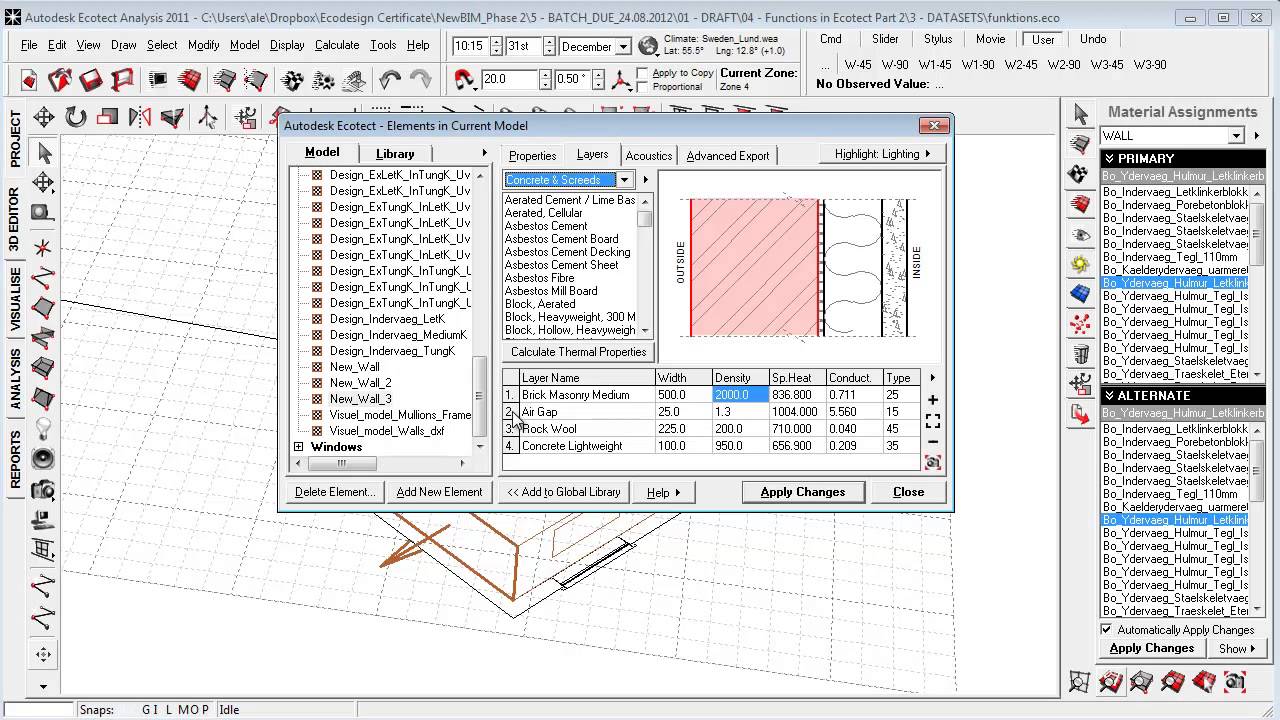Click the Rotate circular arrow icon
The height and width of the screenshot is (720, 1280).
pos(76,117)
